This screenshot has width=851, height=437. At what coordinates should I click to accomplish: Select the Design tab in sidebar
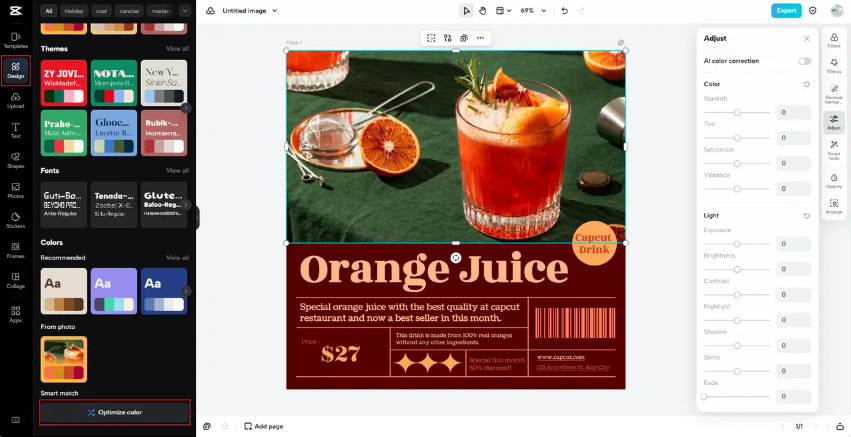(16, 71)
